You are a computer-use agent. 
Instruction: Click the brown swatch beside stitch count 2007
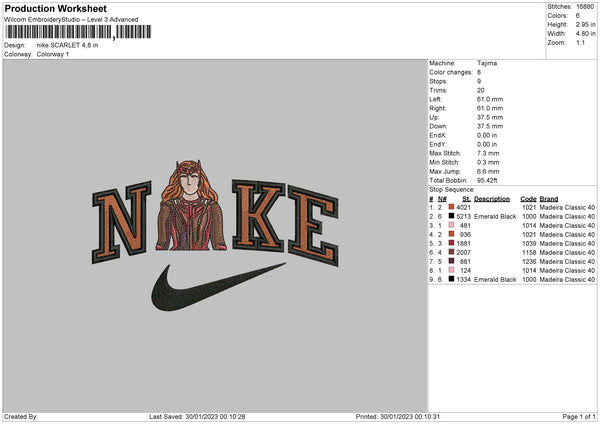coord(452,252)
